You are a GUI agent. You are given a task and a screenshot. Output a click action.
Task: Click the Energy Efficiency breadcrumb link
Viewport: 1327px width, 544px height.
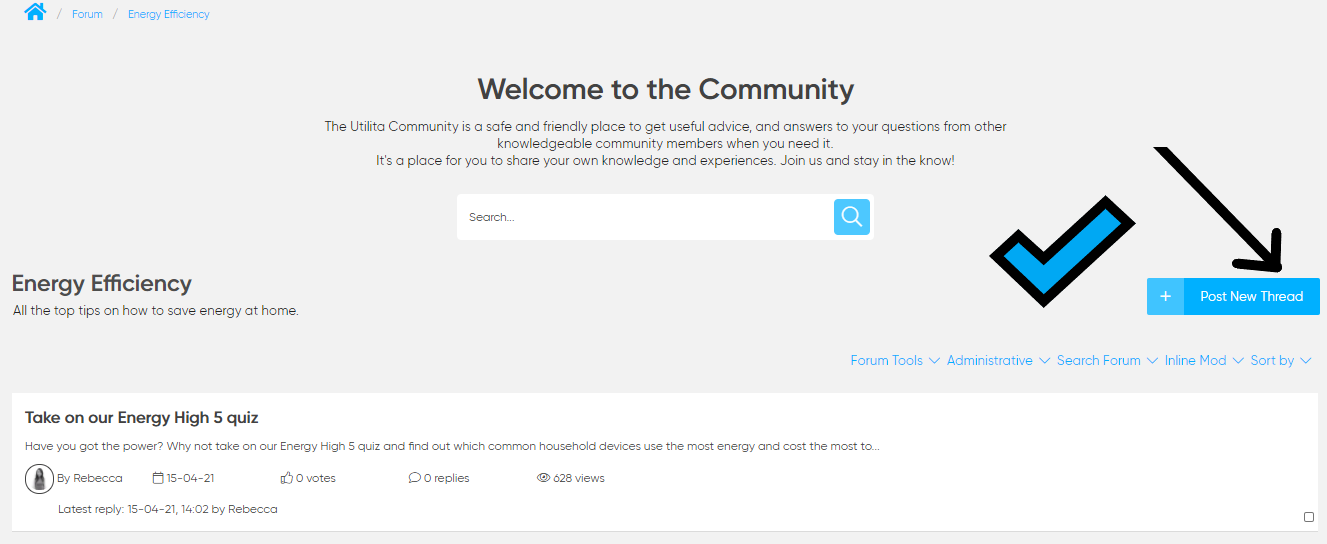click(x=168, y=15)
